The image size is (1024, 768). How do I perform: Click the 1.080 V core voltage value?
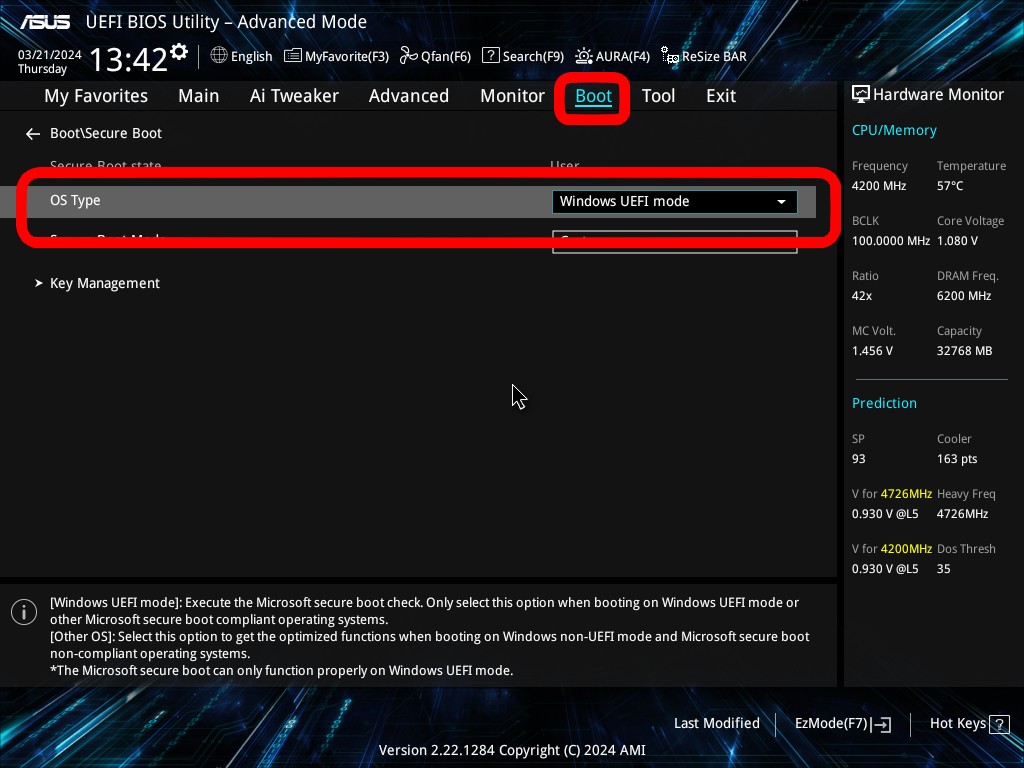[957, 241]
